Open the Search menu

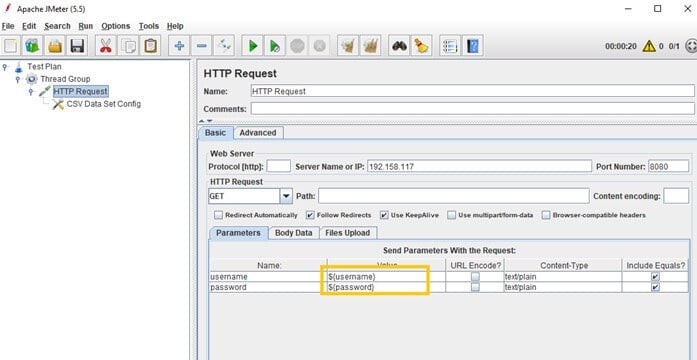pyautogui.click(x=57, y=26)
